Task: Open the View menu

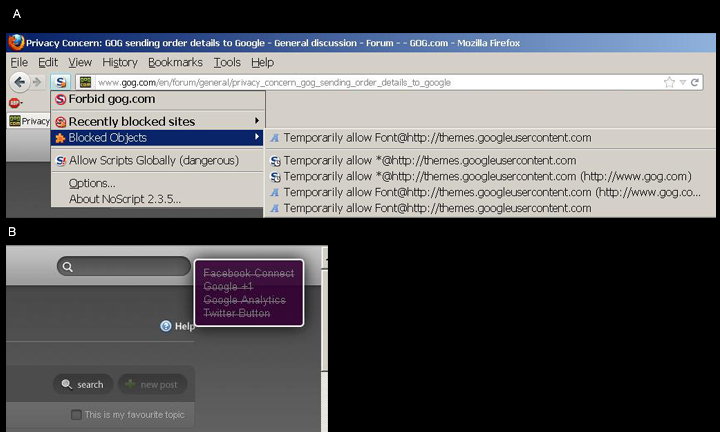Action: (x=80, y=62)
